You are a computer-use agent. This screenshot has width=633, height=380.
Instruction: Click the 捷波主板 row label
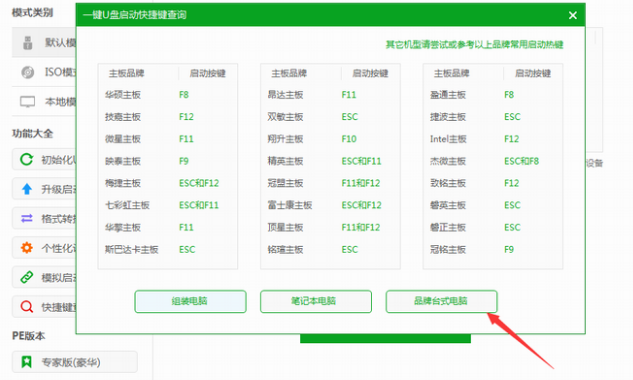(x=448, y=117)
